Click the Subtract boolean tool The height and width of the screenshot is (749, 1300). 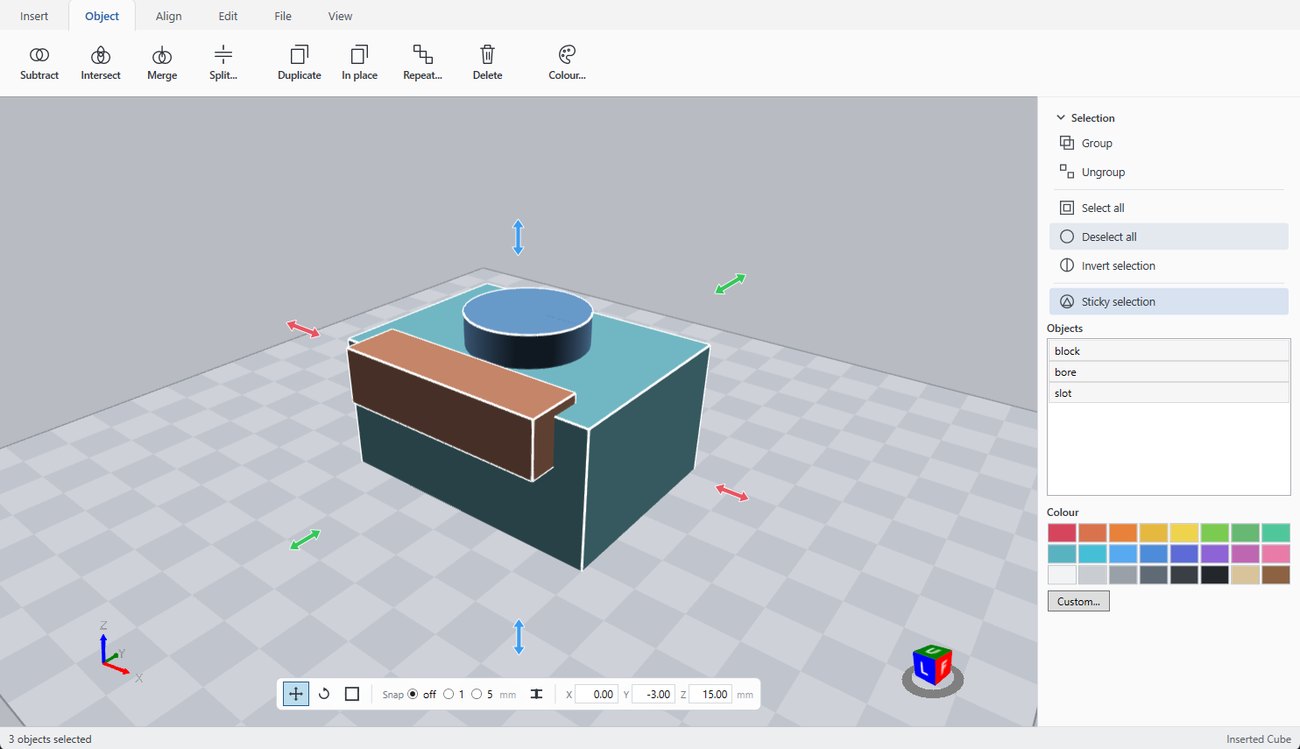39,63
